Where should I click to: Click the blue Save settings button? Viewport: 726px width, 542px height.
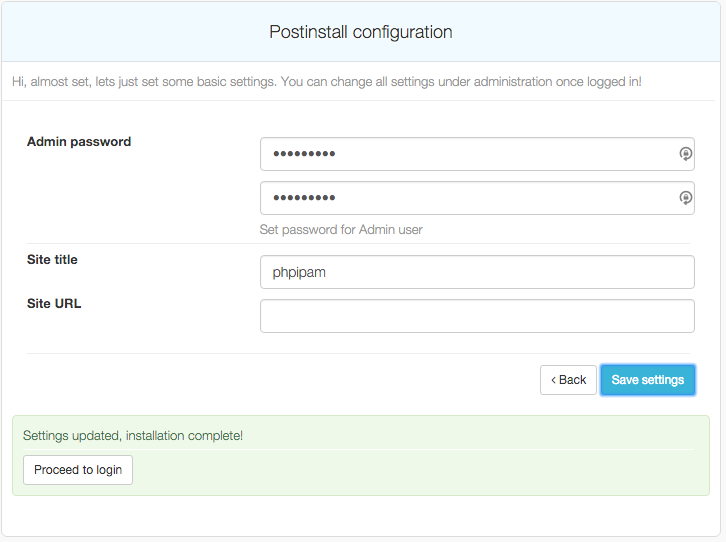[647, 380]
